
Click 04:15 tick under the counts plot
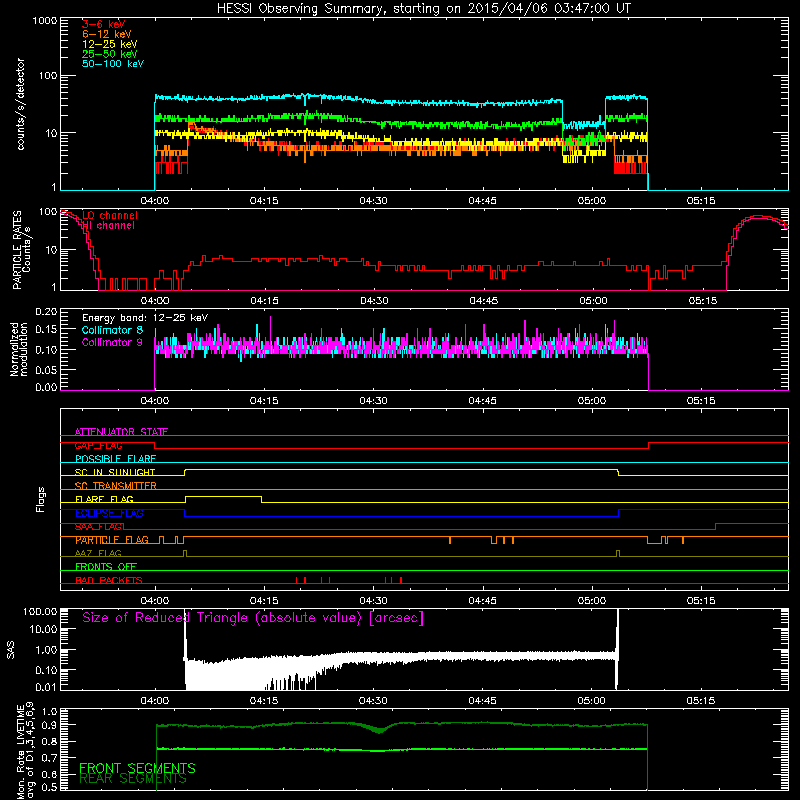click(x=264, y=201)
